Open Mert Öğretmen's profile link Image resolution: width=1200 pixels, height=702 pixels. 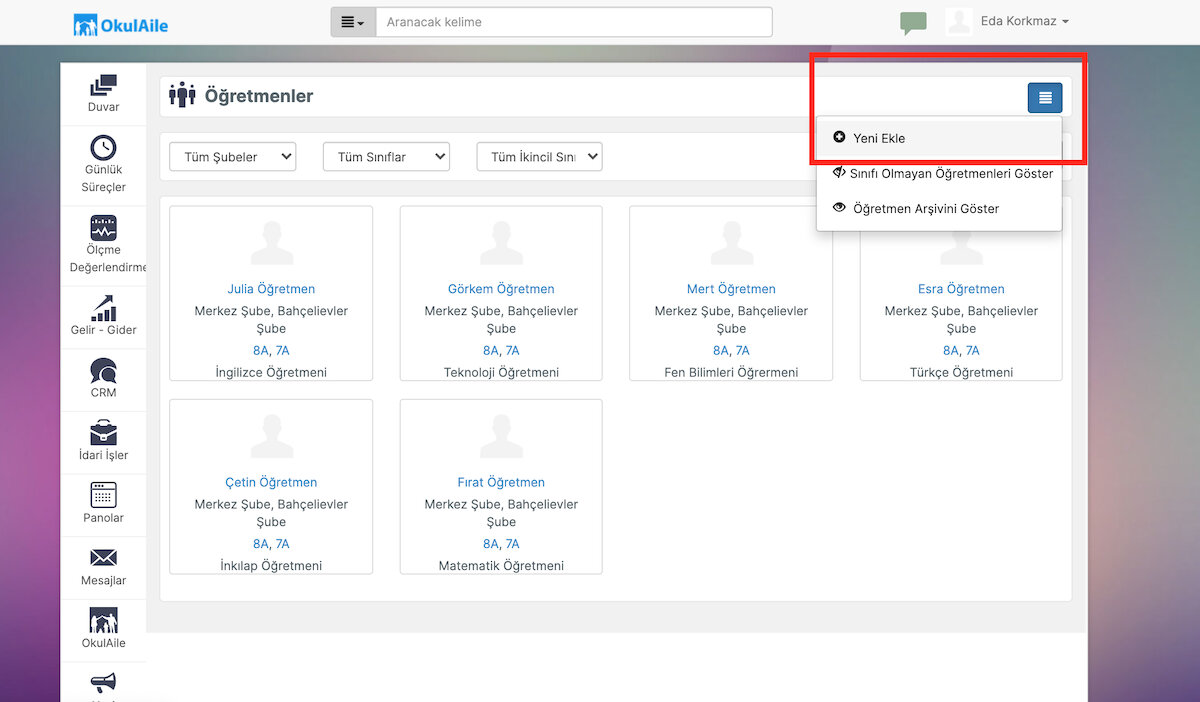731,289
